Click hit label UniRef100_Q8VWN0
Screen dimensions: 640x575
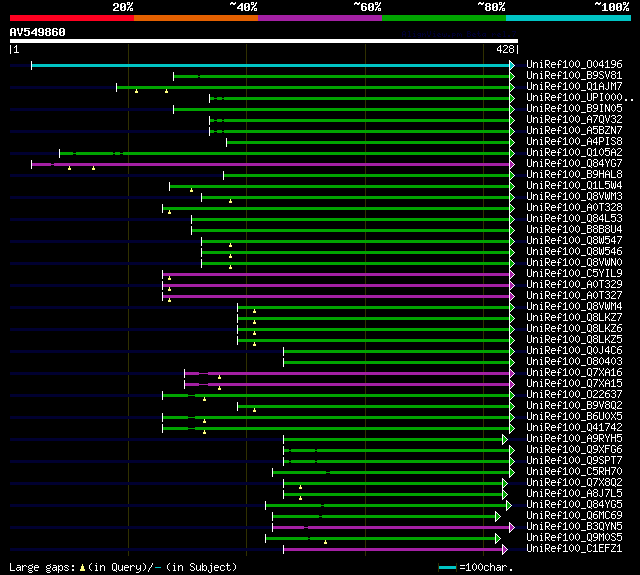click(x=574, y=262)
